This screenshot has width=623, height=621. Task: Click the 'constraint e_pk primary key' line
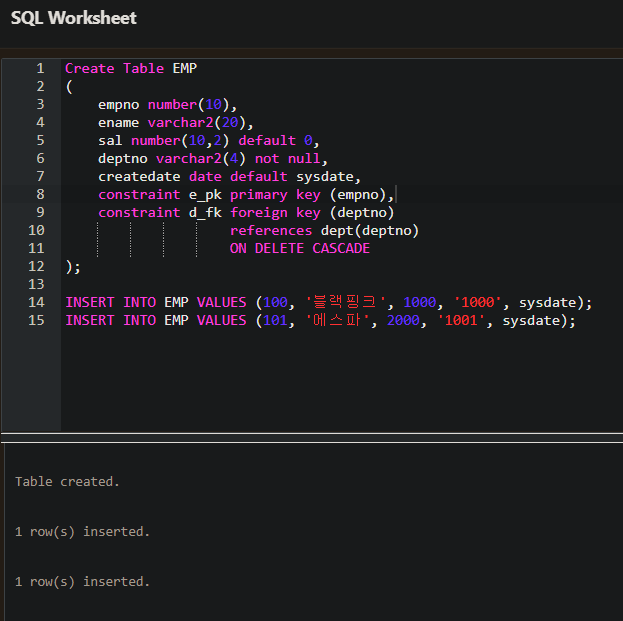(246, 195)
